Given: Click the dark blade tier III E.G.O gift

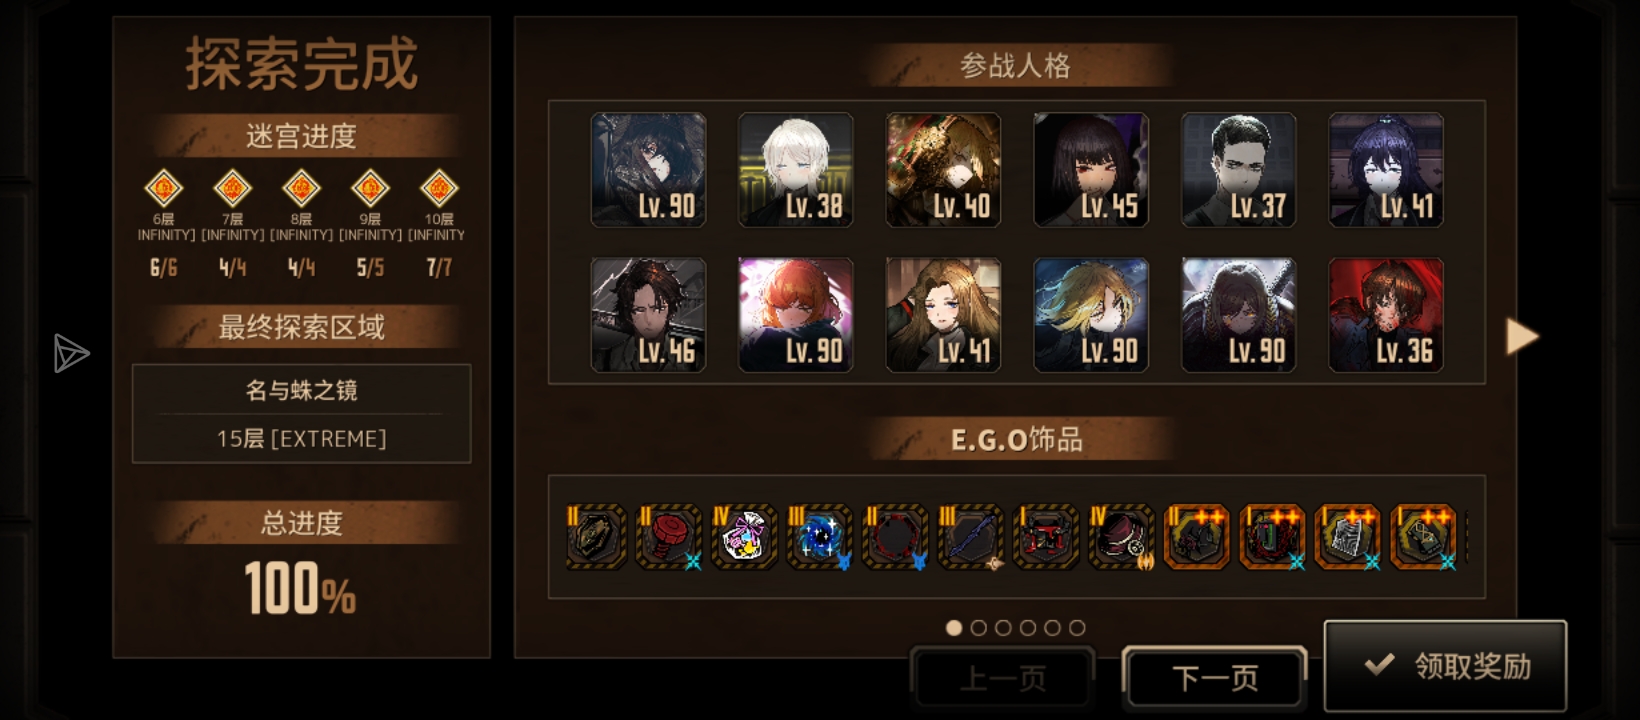Looking at the screenshot, I should [x=970, y=538].
